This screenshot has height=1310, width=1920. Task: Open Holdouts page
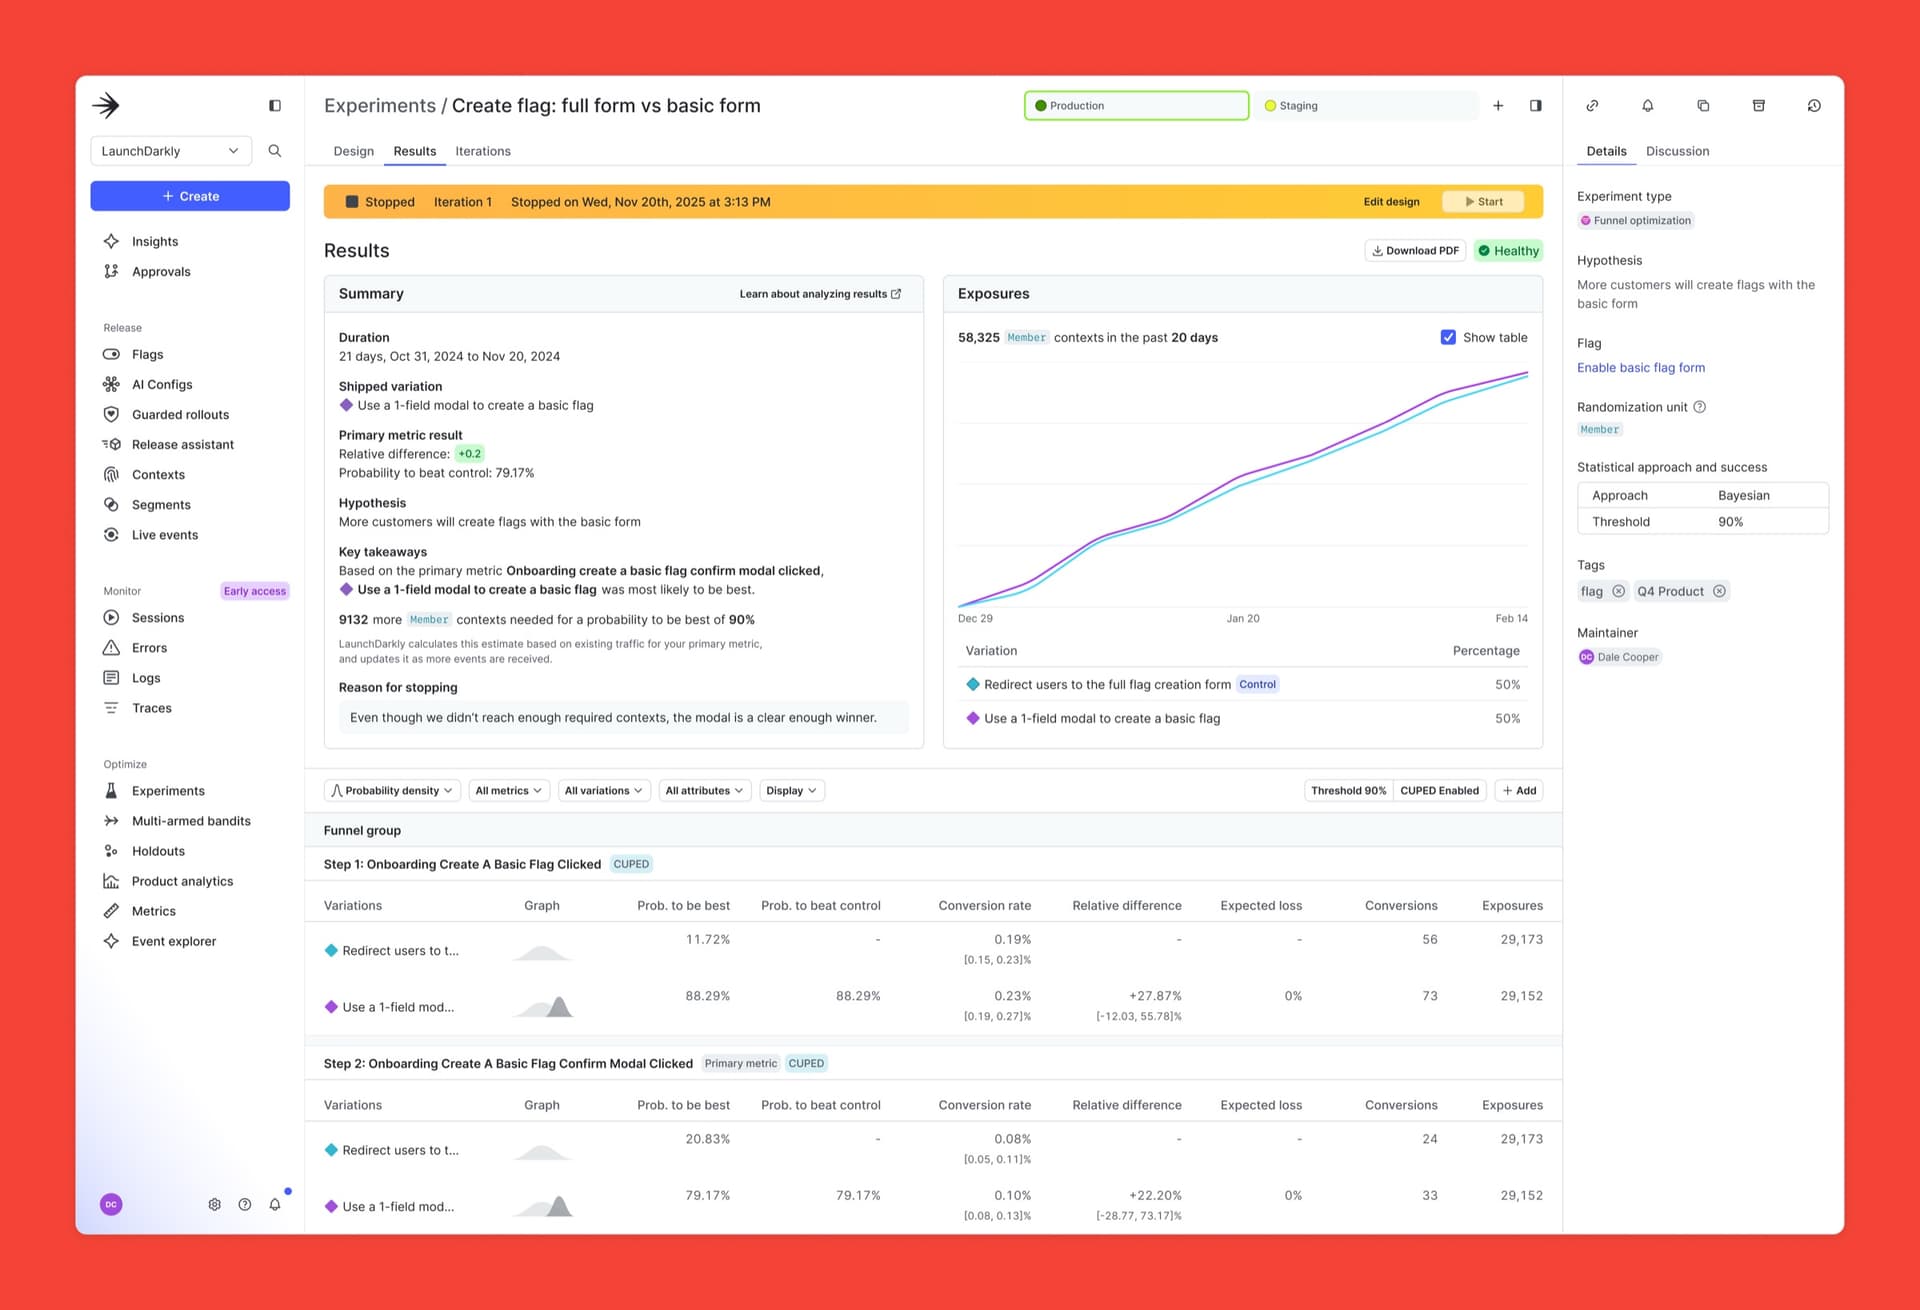(158, 850)
